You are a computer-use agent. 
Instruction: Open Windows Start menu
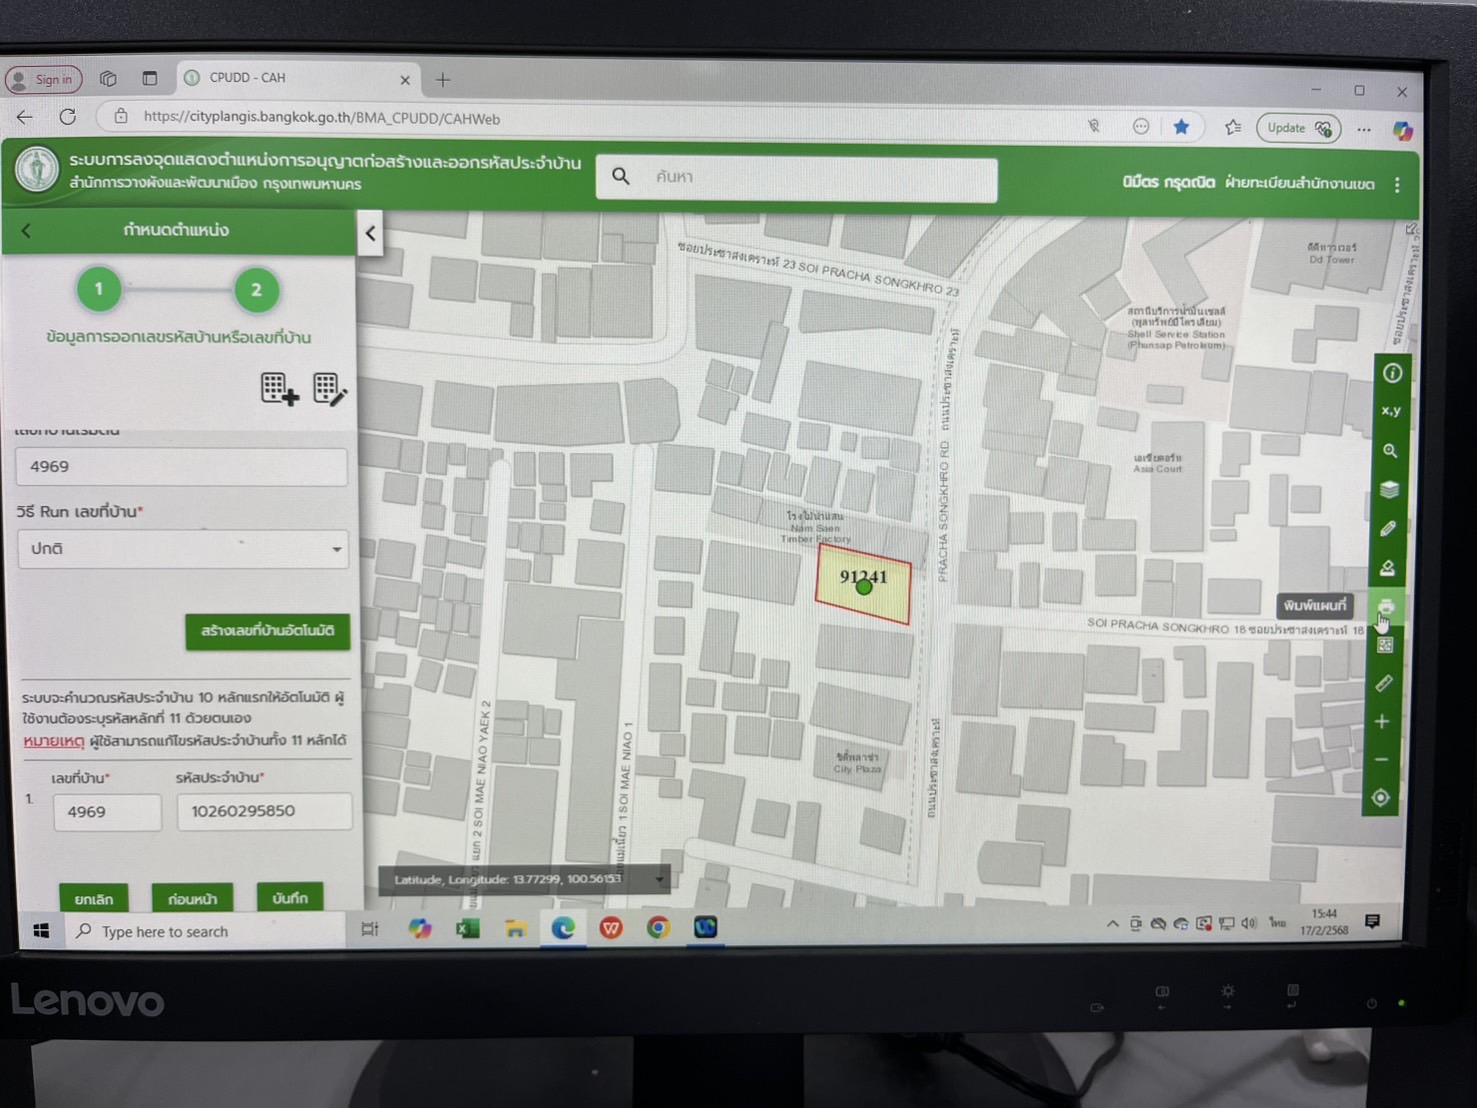point(41,931)
